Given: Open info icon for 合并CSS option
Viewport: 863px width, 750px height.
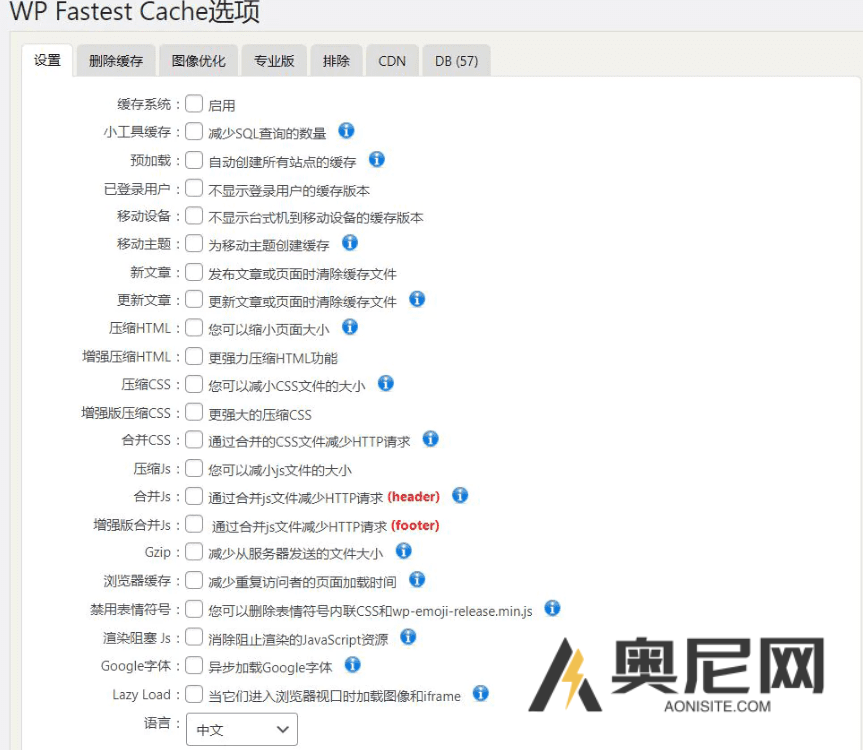Looking at the screenshot, I should pos(430,439).
